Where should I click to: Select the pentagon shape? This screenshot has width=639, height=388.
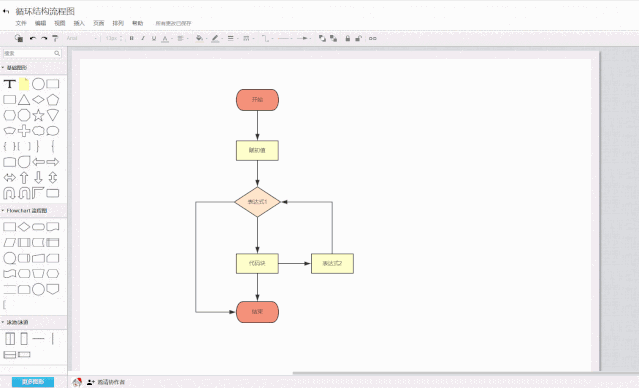coord(53,100)
